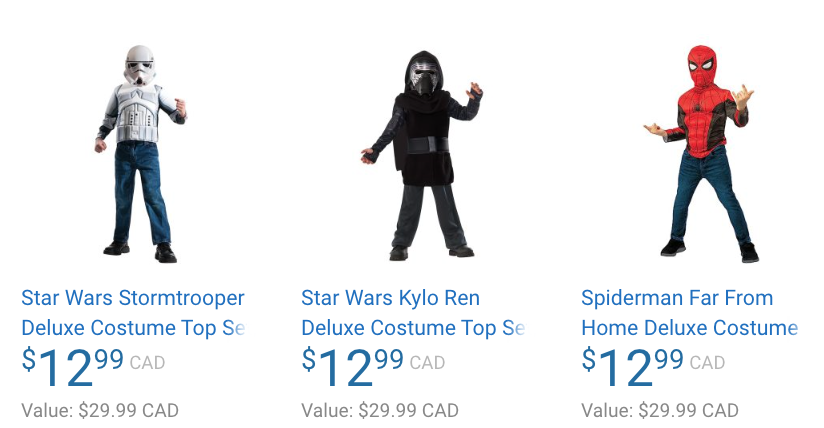The image size is (824, 428).
Task: Click the CAD label beside the Stormtrooper price
Action: 147,363
